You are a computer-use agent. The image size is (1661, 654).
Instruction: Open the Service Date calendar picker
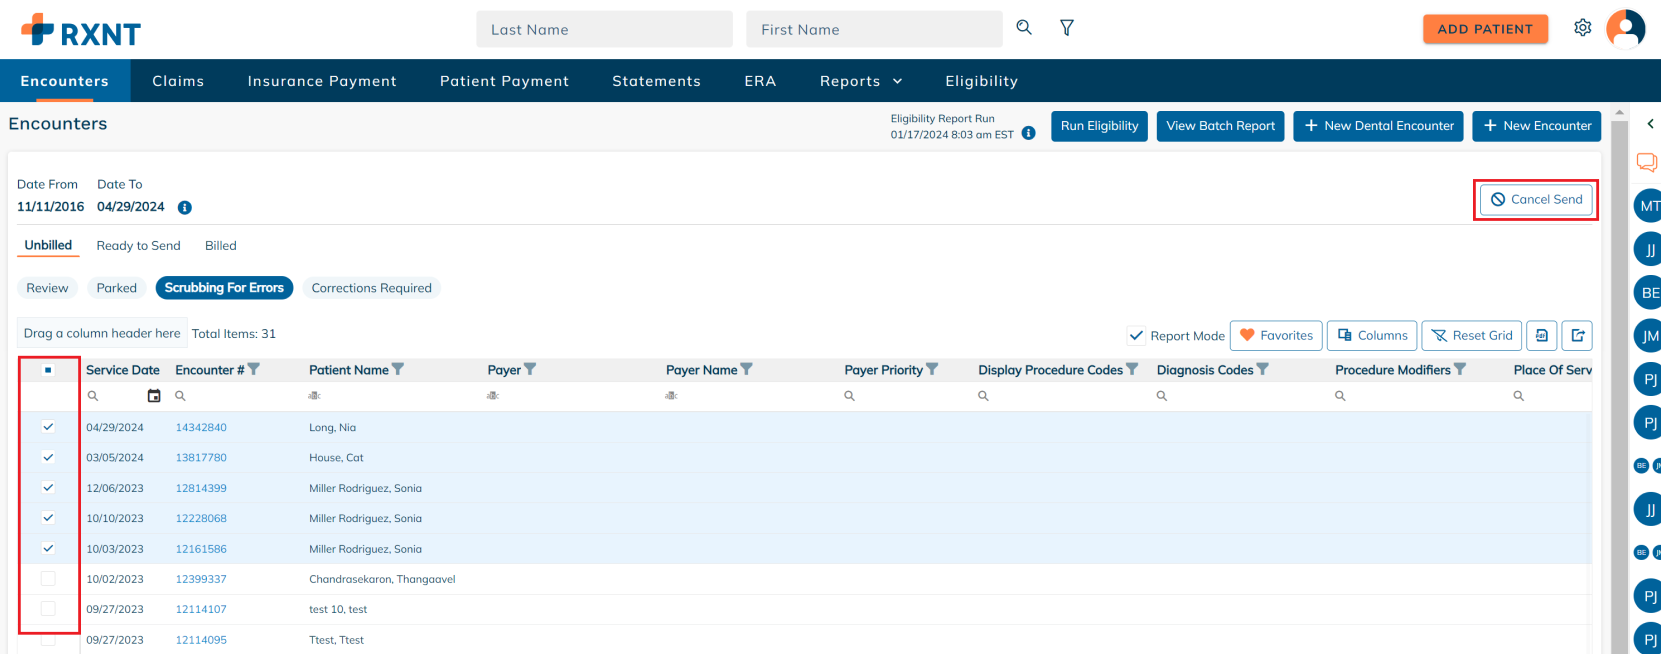pos(154,396)
